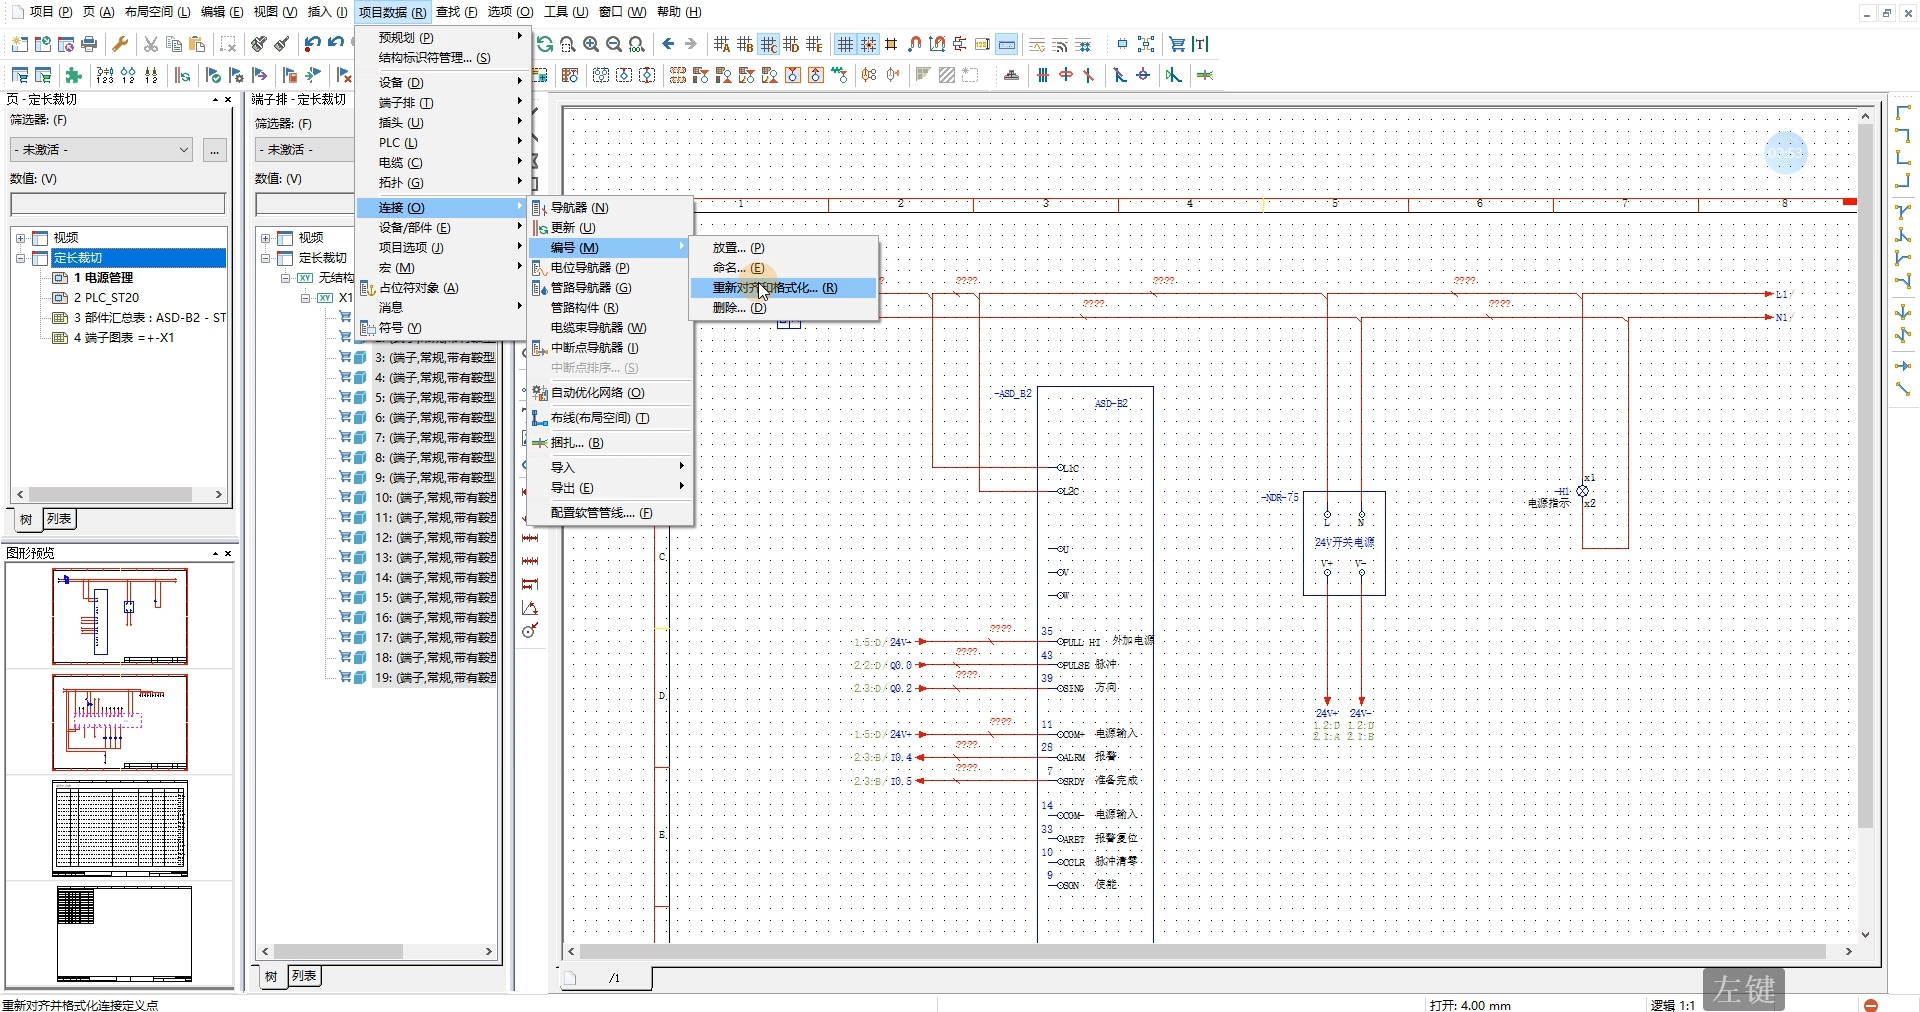Collapse the 定长裁切 node in page tree
This screenshot has height=1012, width=1920.
(20, 258)
